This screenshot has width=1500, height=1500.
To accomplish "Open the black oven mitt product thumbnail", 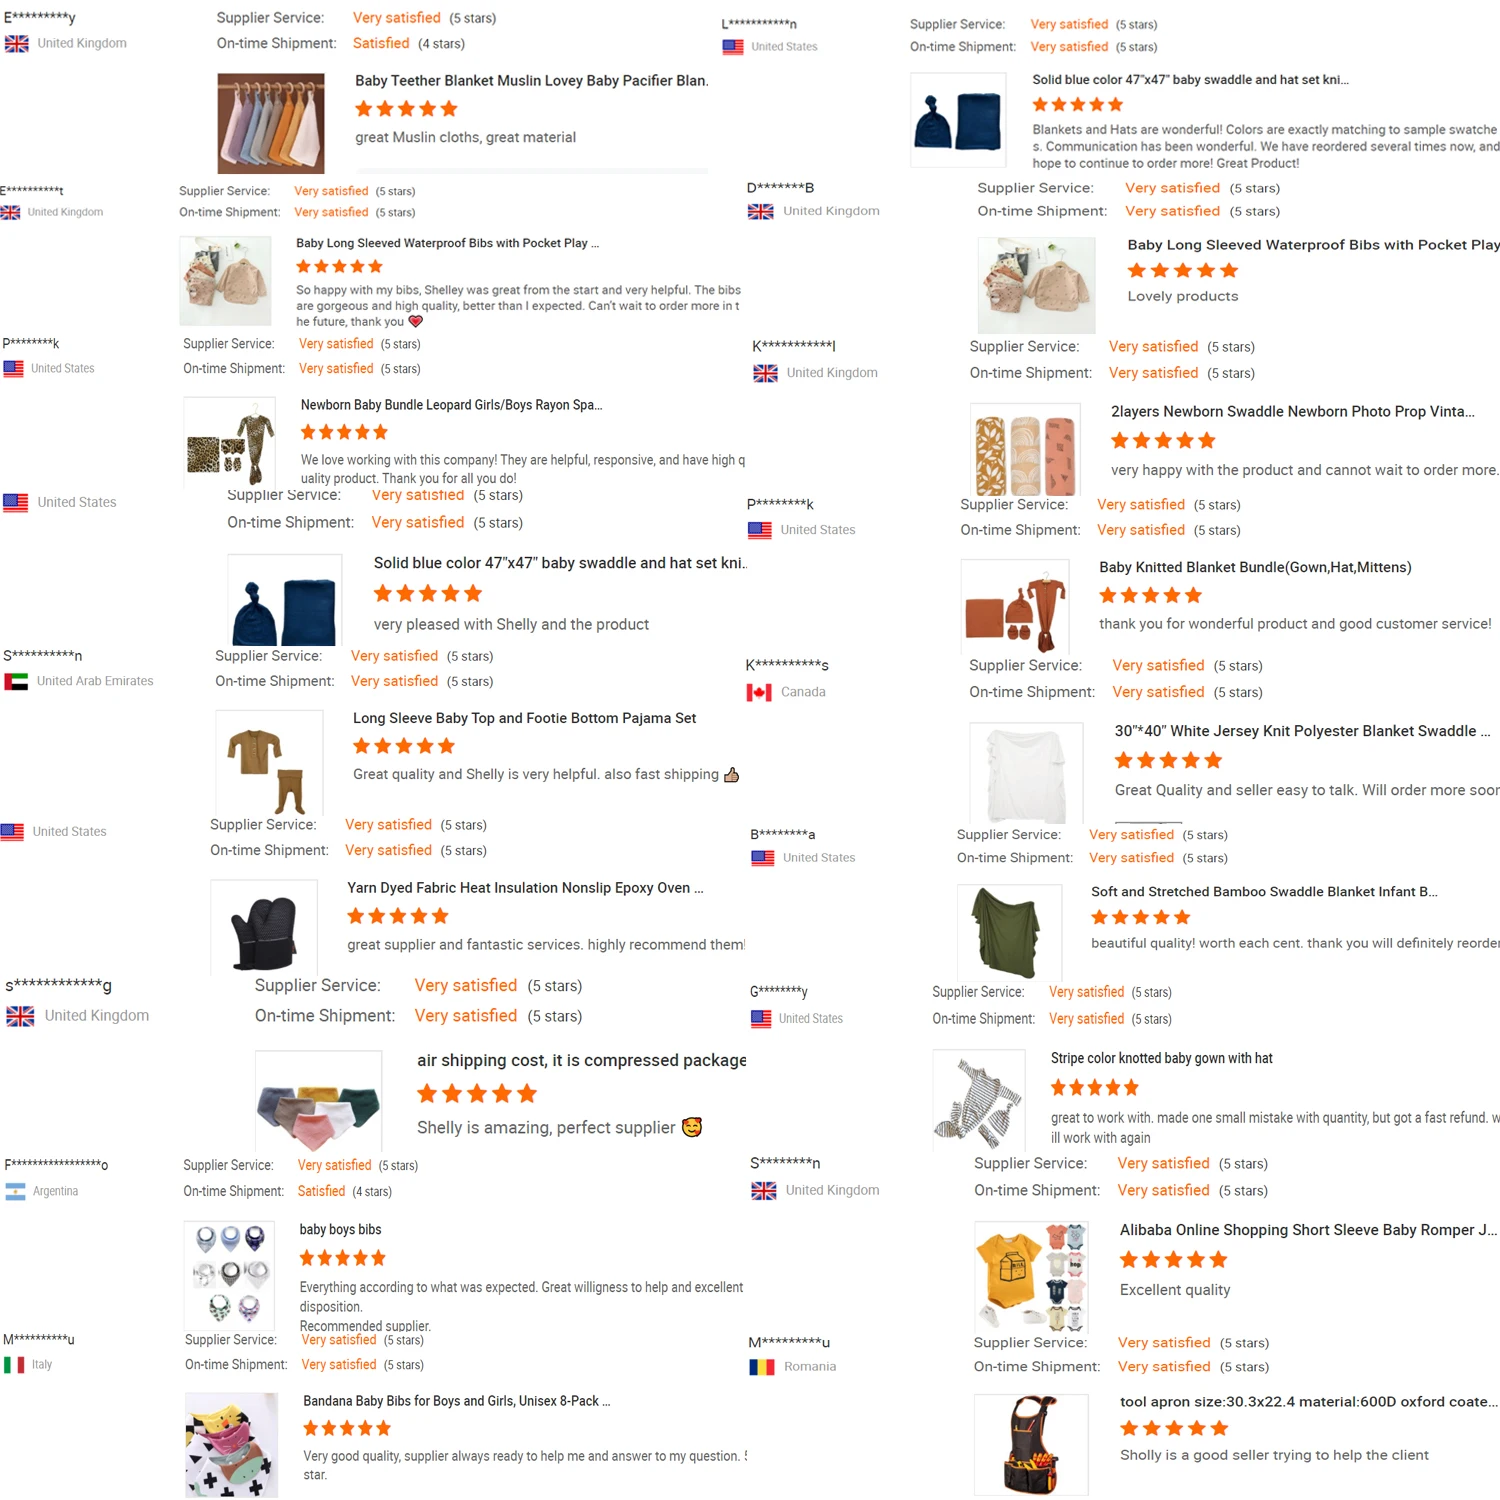I will click(264, 929).
